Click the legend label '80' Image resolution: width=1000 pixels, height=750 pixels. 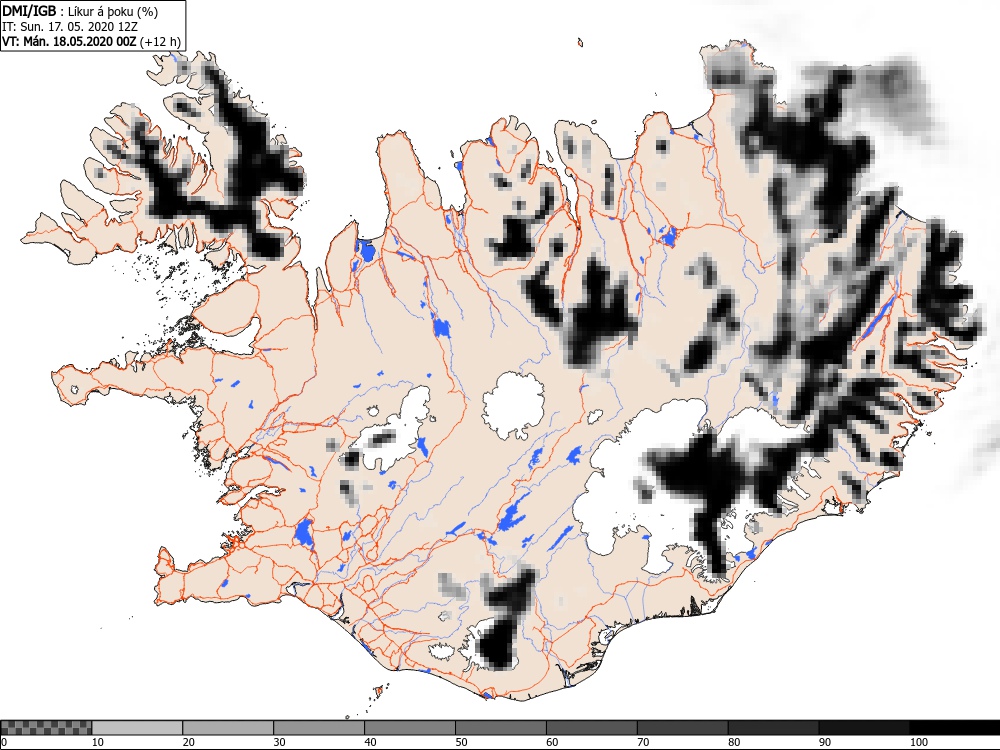coord(734,742)
